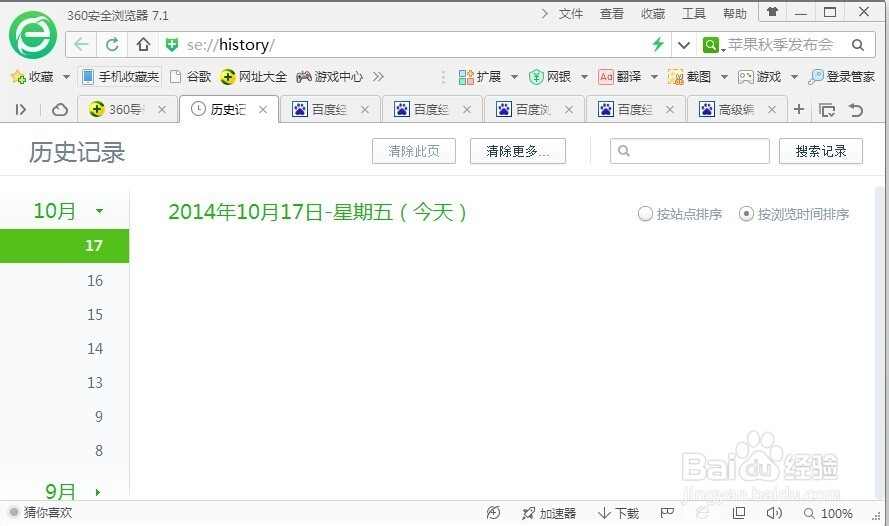Click the tab list window icon
This screenshot has height=526, width=889.
(827, 109)
